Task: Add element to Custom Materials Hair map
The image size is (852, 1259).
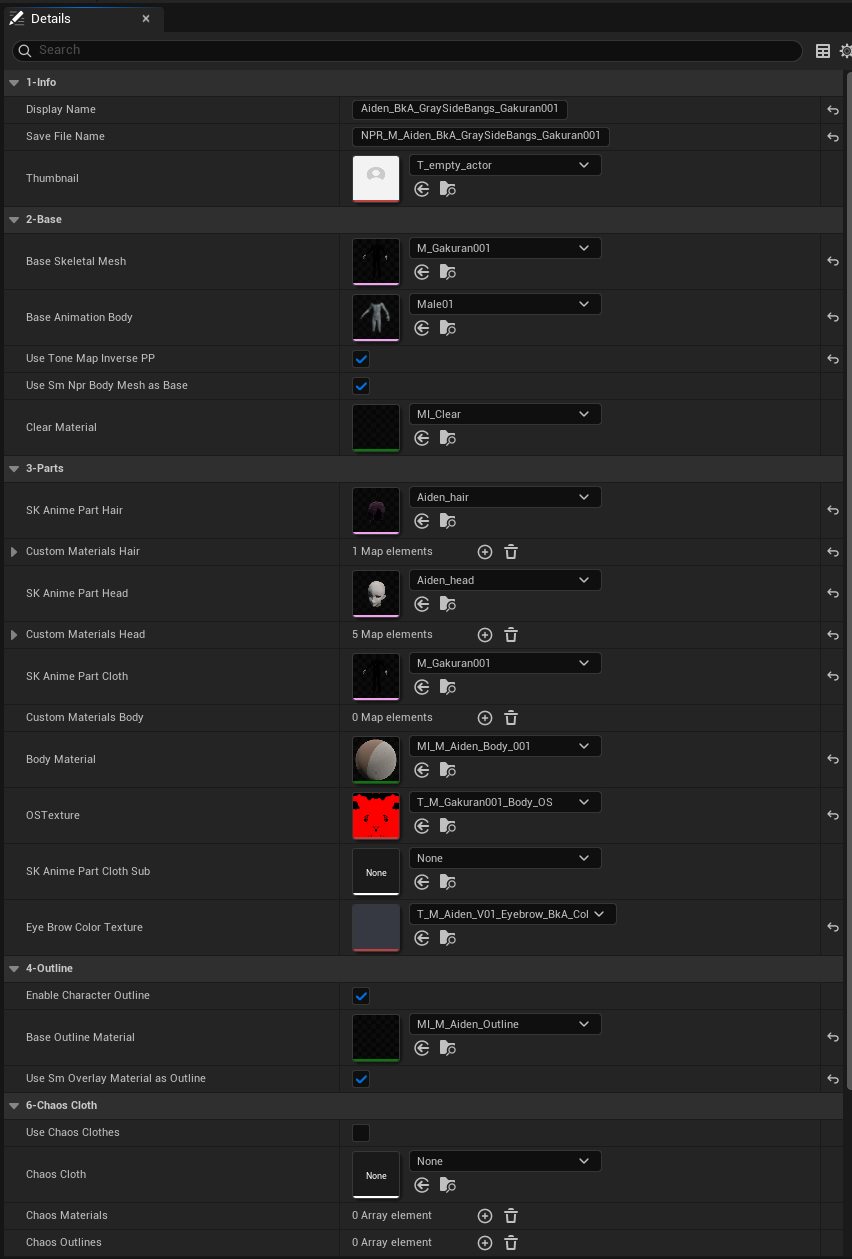Action: pyautogui.click(x=484, y=551)
